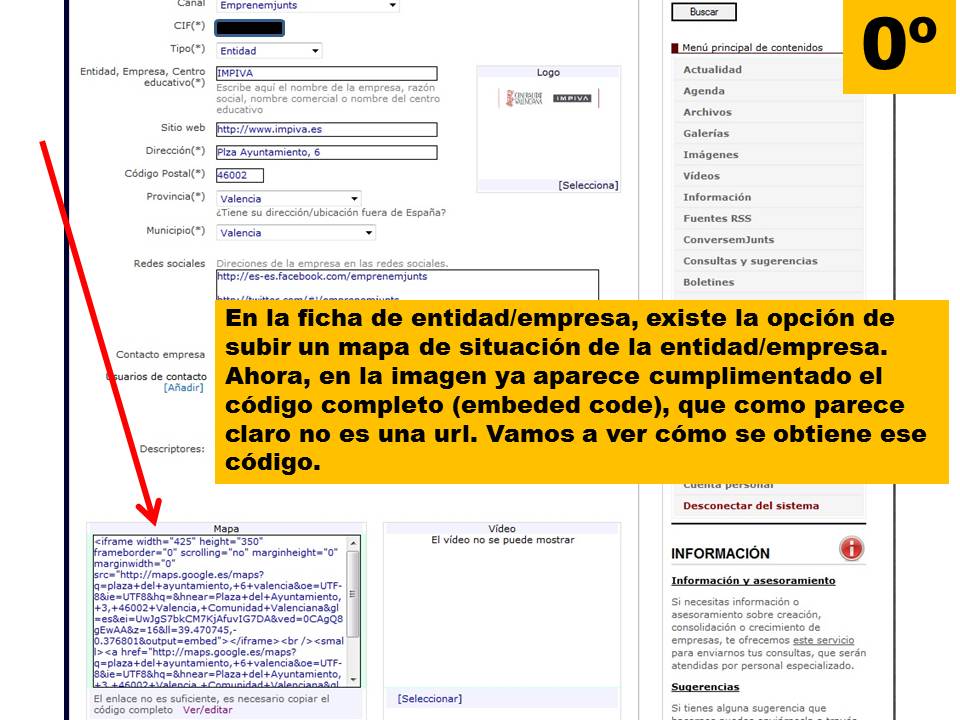
Task: Click the Sitio web input field
Action: 326,130
